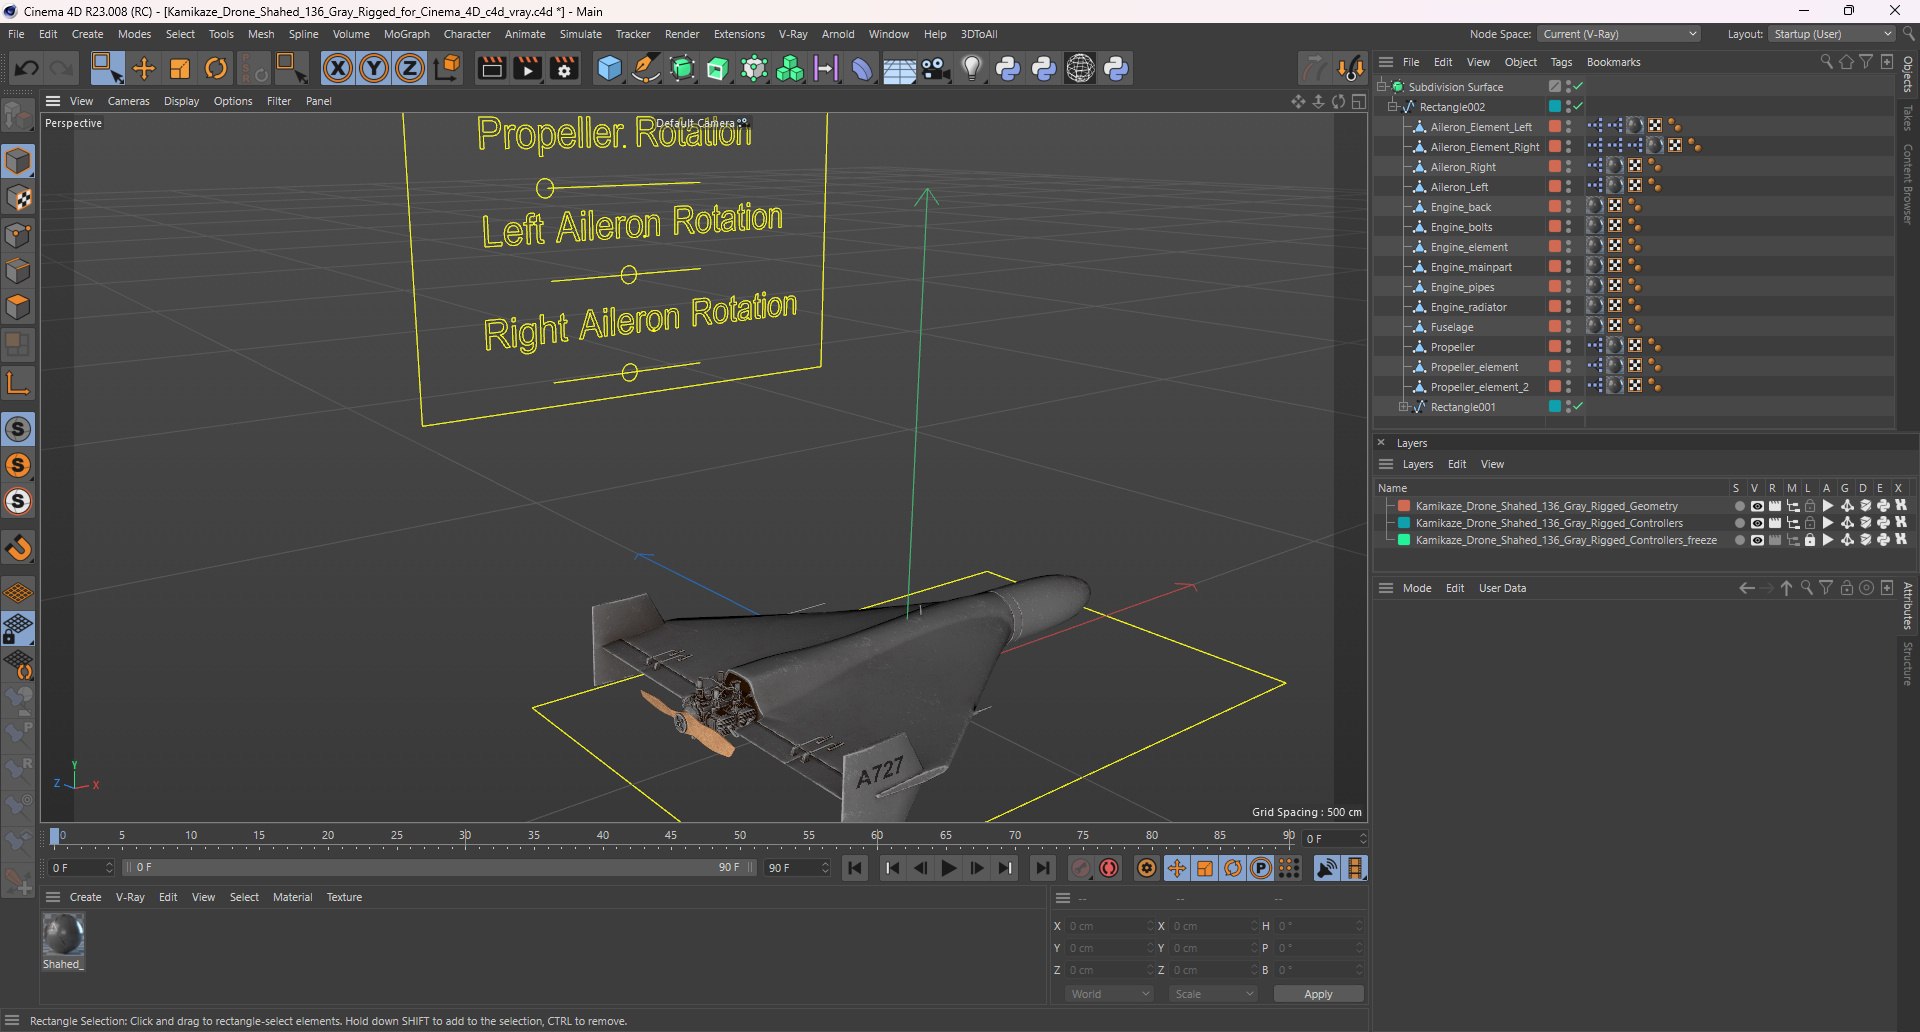Select the Fuselage object
This screenshot has width=1920, height=1032.
(x=1451, y=327)
